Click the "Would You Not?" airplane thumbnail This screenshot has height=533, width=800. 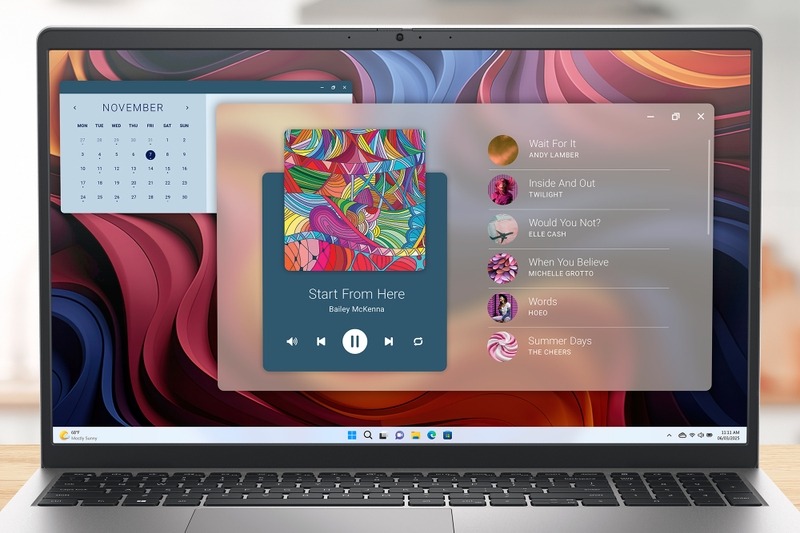click(502, 229)
